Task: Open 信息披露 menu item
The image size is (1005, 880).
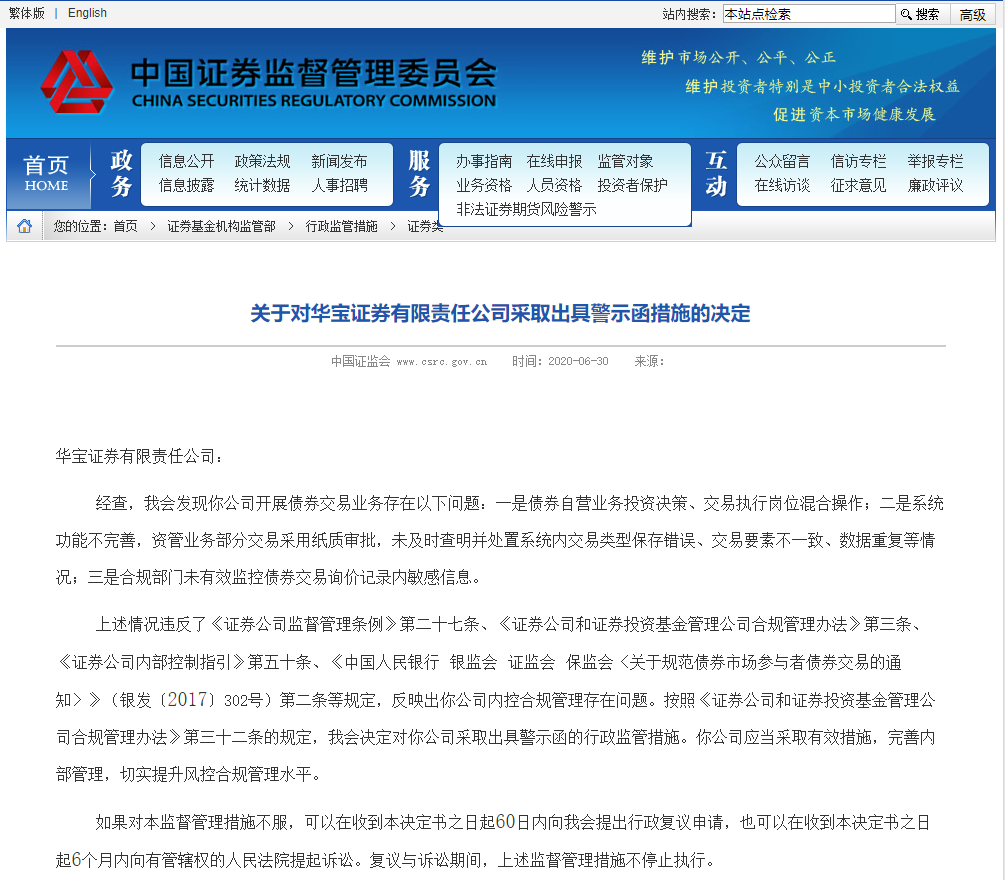Action: coord(187,185)
